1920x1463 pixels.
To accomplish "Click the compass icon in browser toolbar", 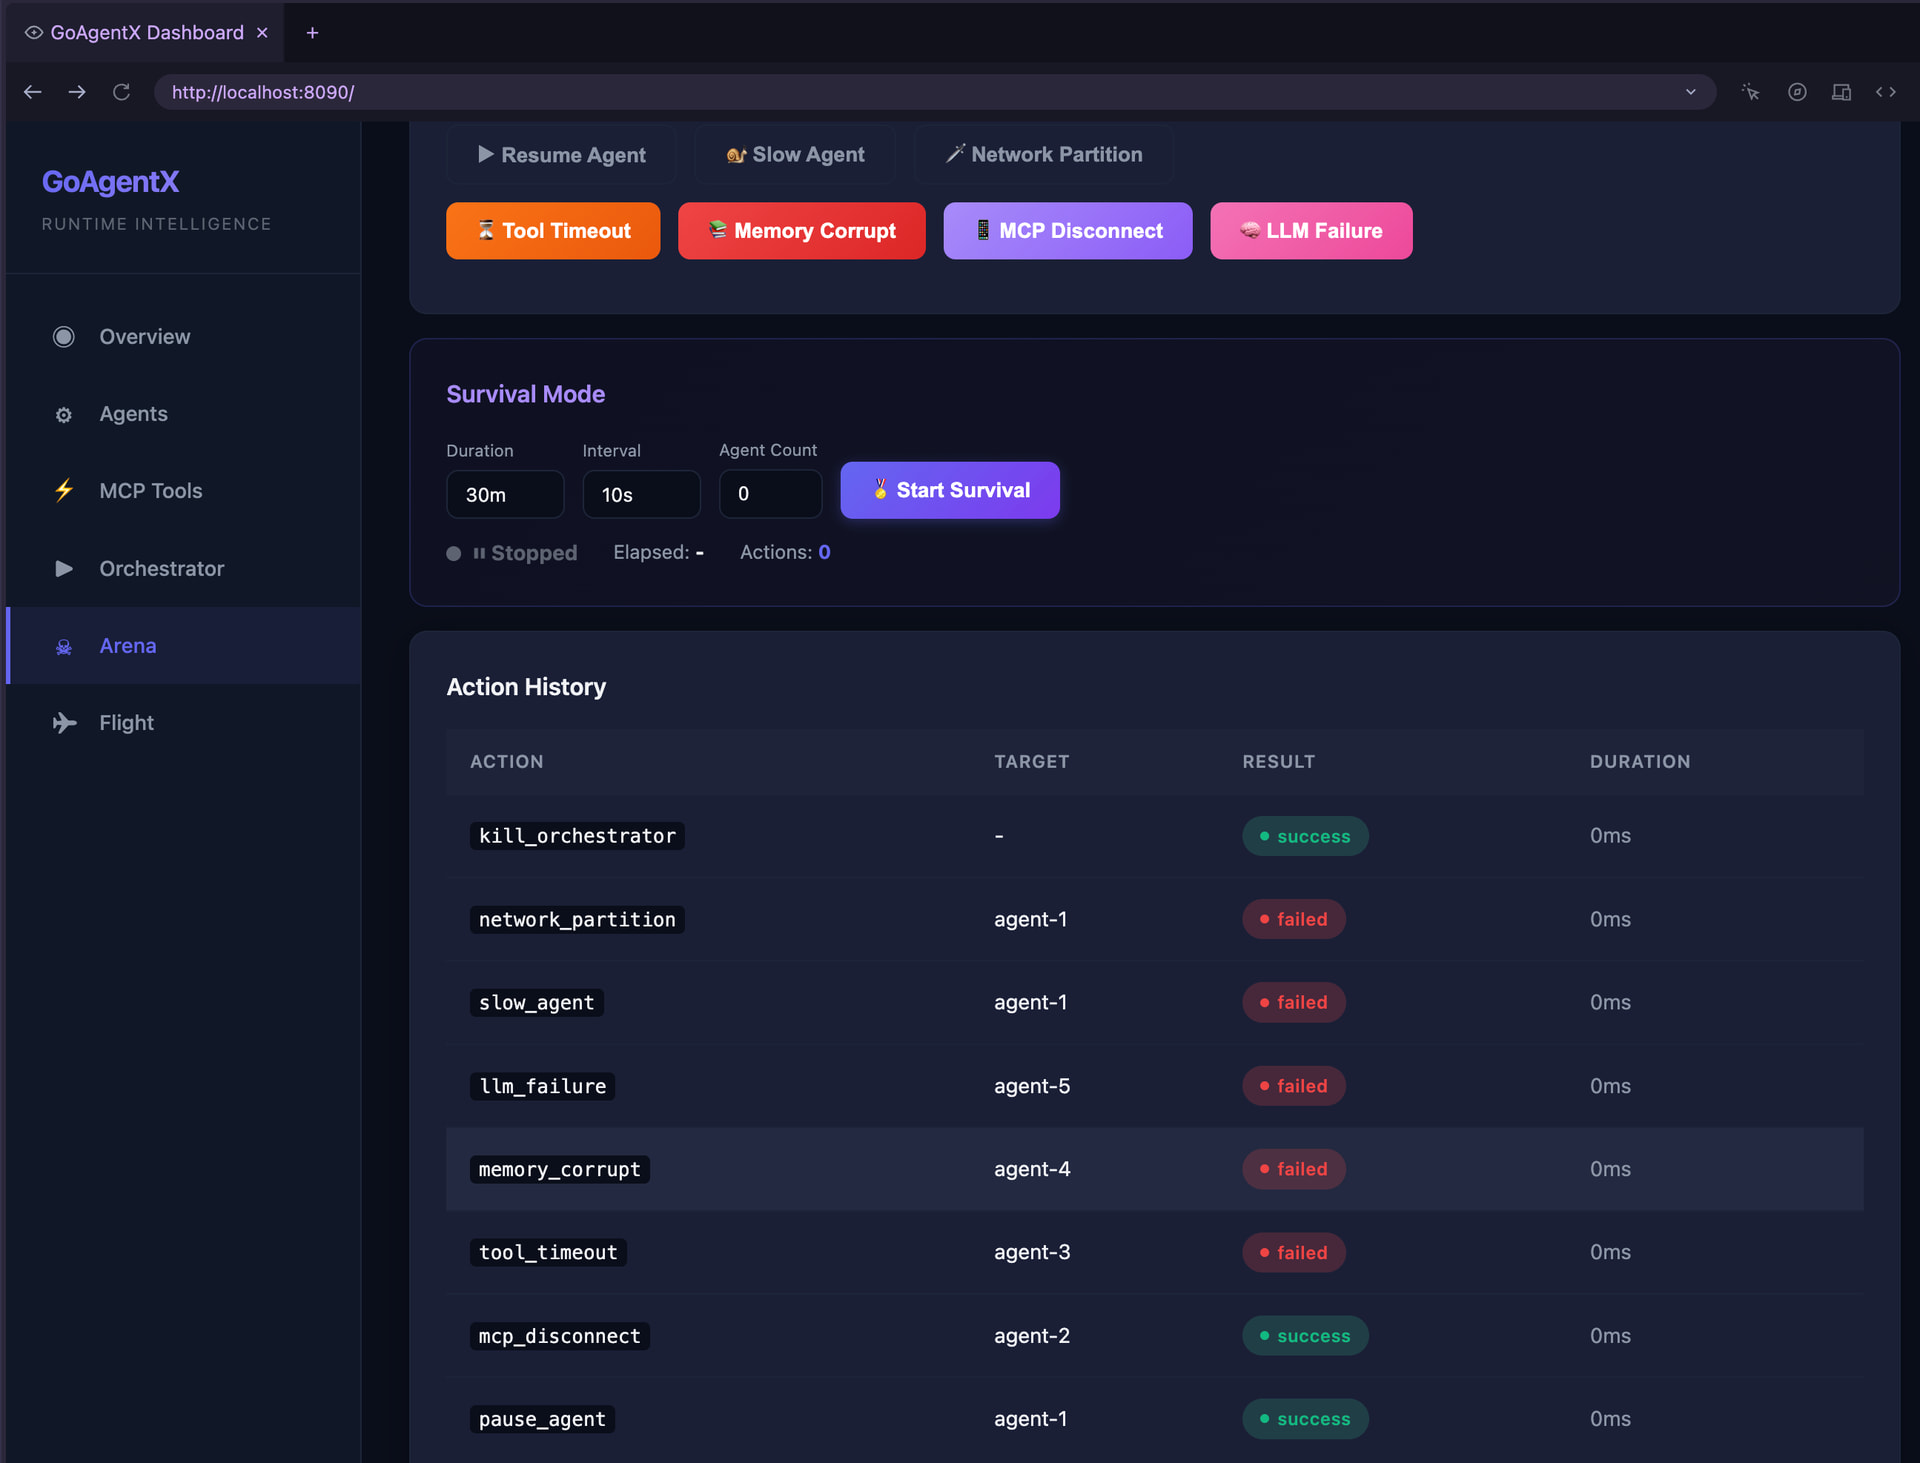I will pos(1797,92).
